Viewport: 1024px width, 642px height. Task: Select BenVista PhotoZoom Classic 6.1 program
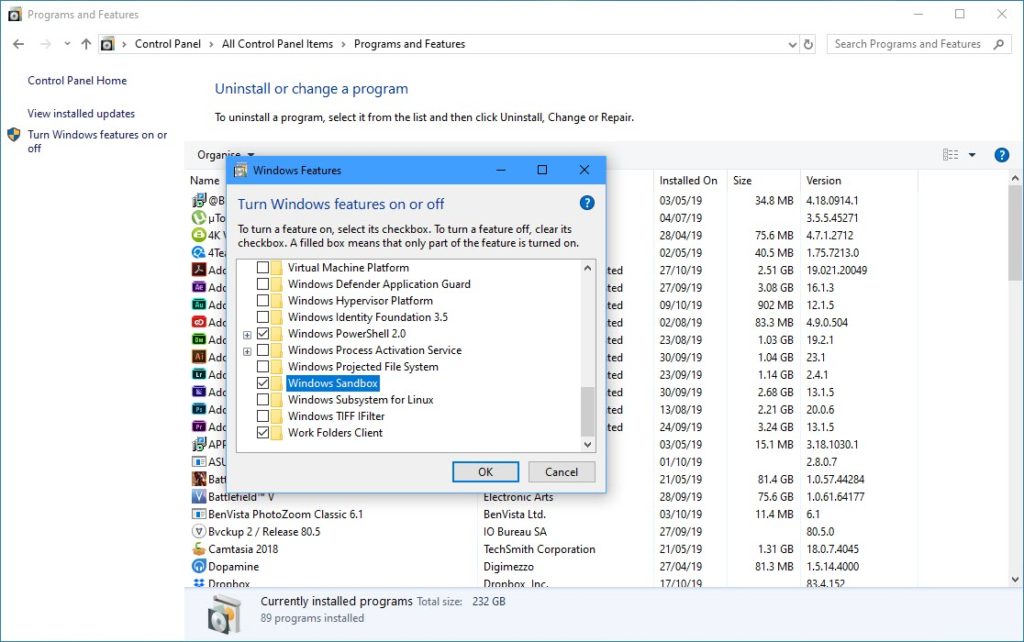pos(285,514)
